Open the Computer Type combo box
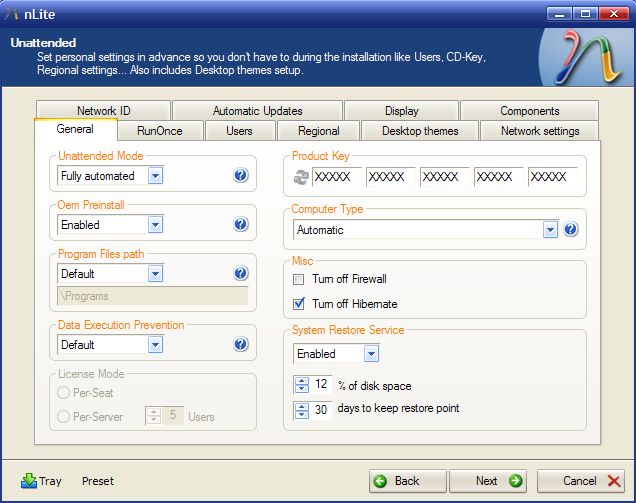 [x=550, y=230]
